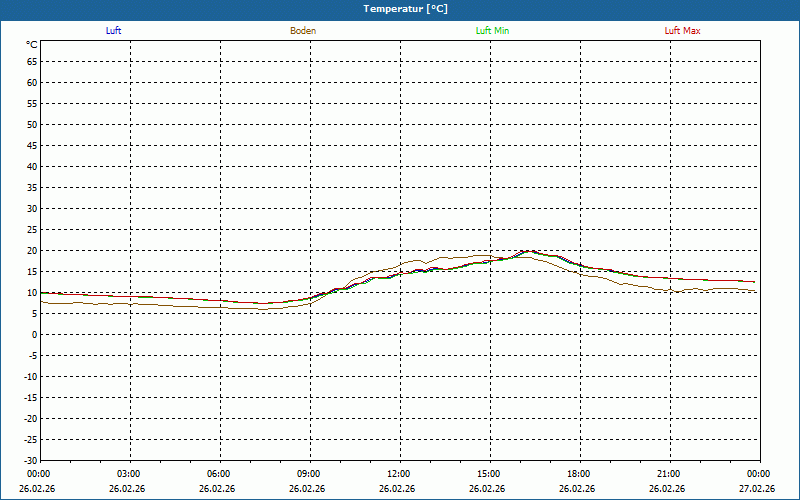Click the 27.02.26 date label
800x500 pixels.
tap(757, 489)
